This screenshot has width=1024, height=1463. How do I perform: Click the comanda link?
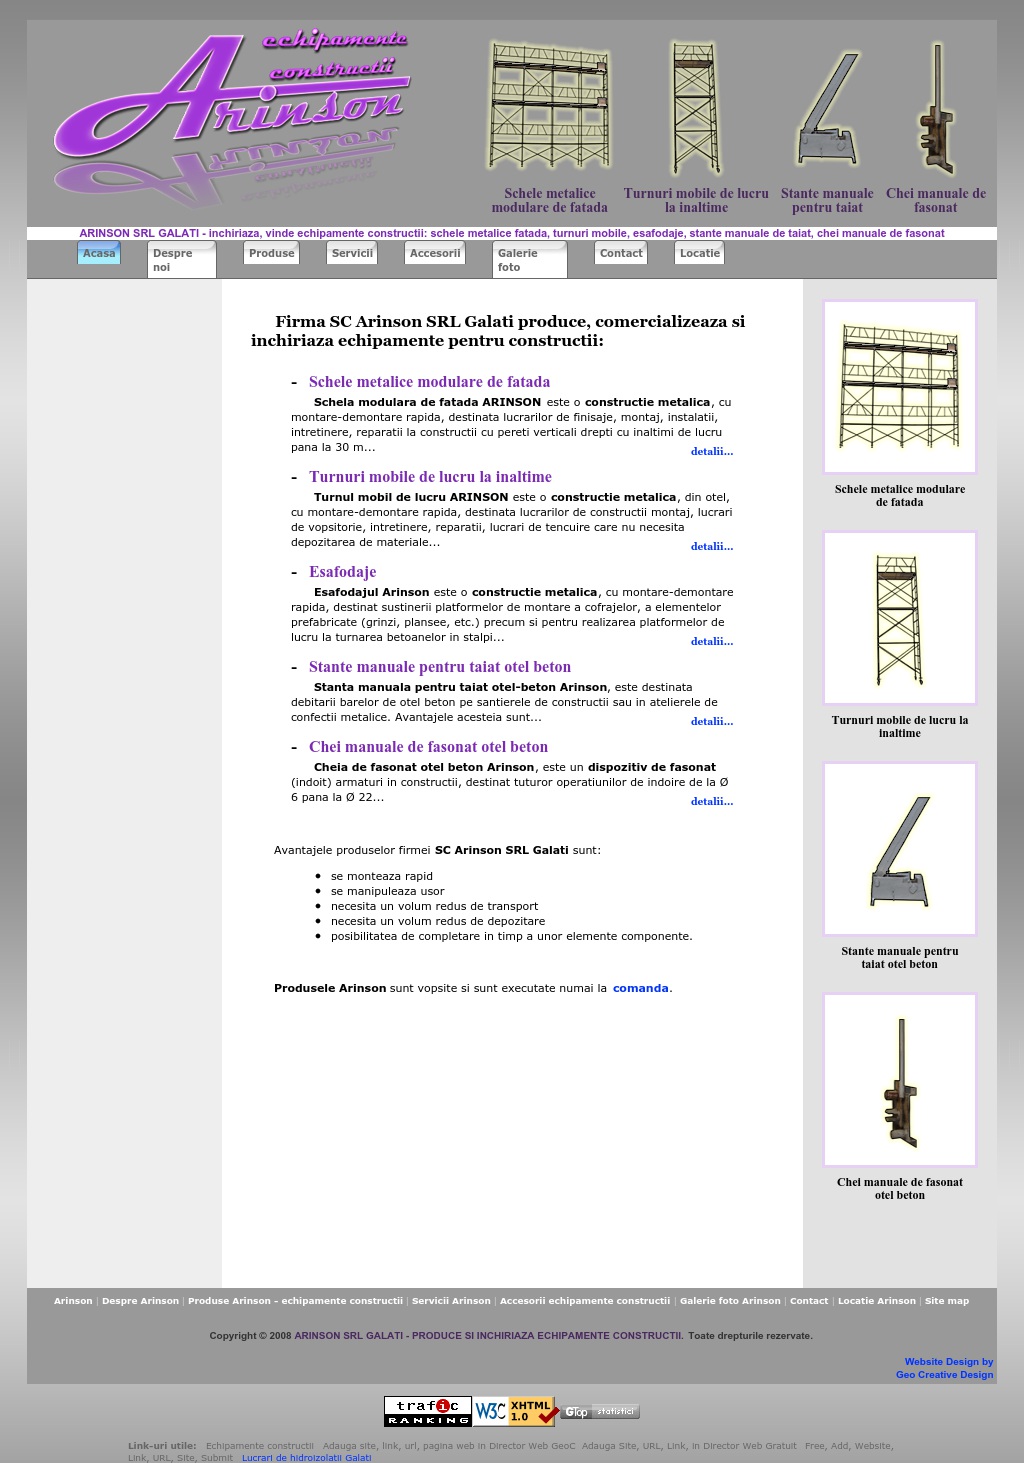click(641, 988)
